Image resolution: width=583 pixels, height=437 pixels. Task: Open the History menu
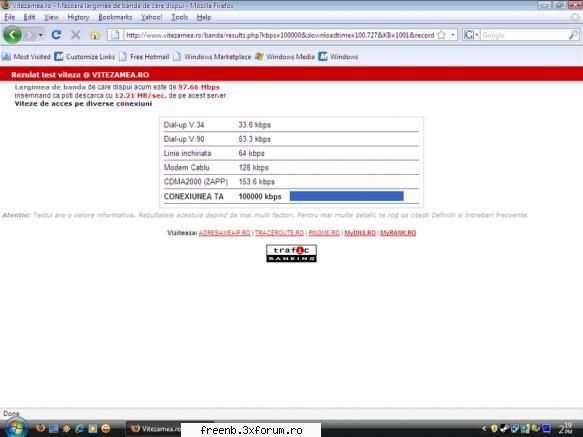pyautogui.click(x=78, y=17)
